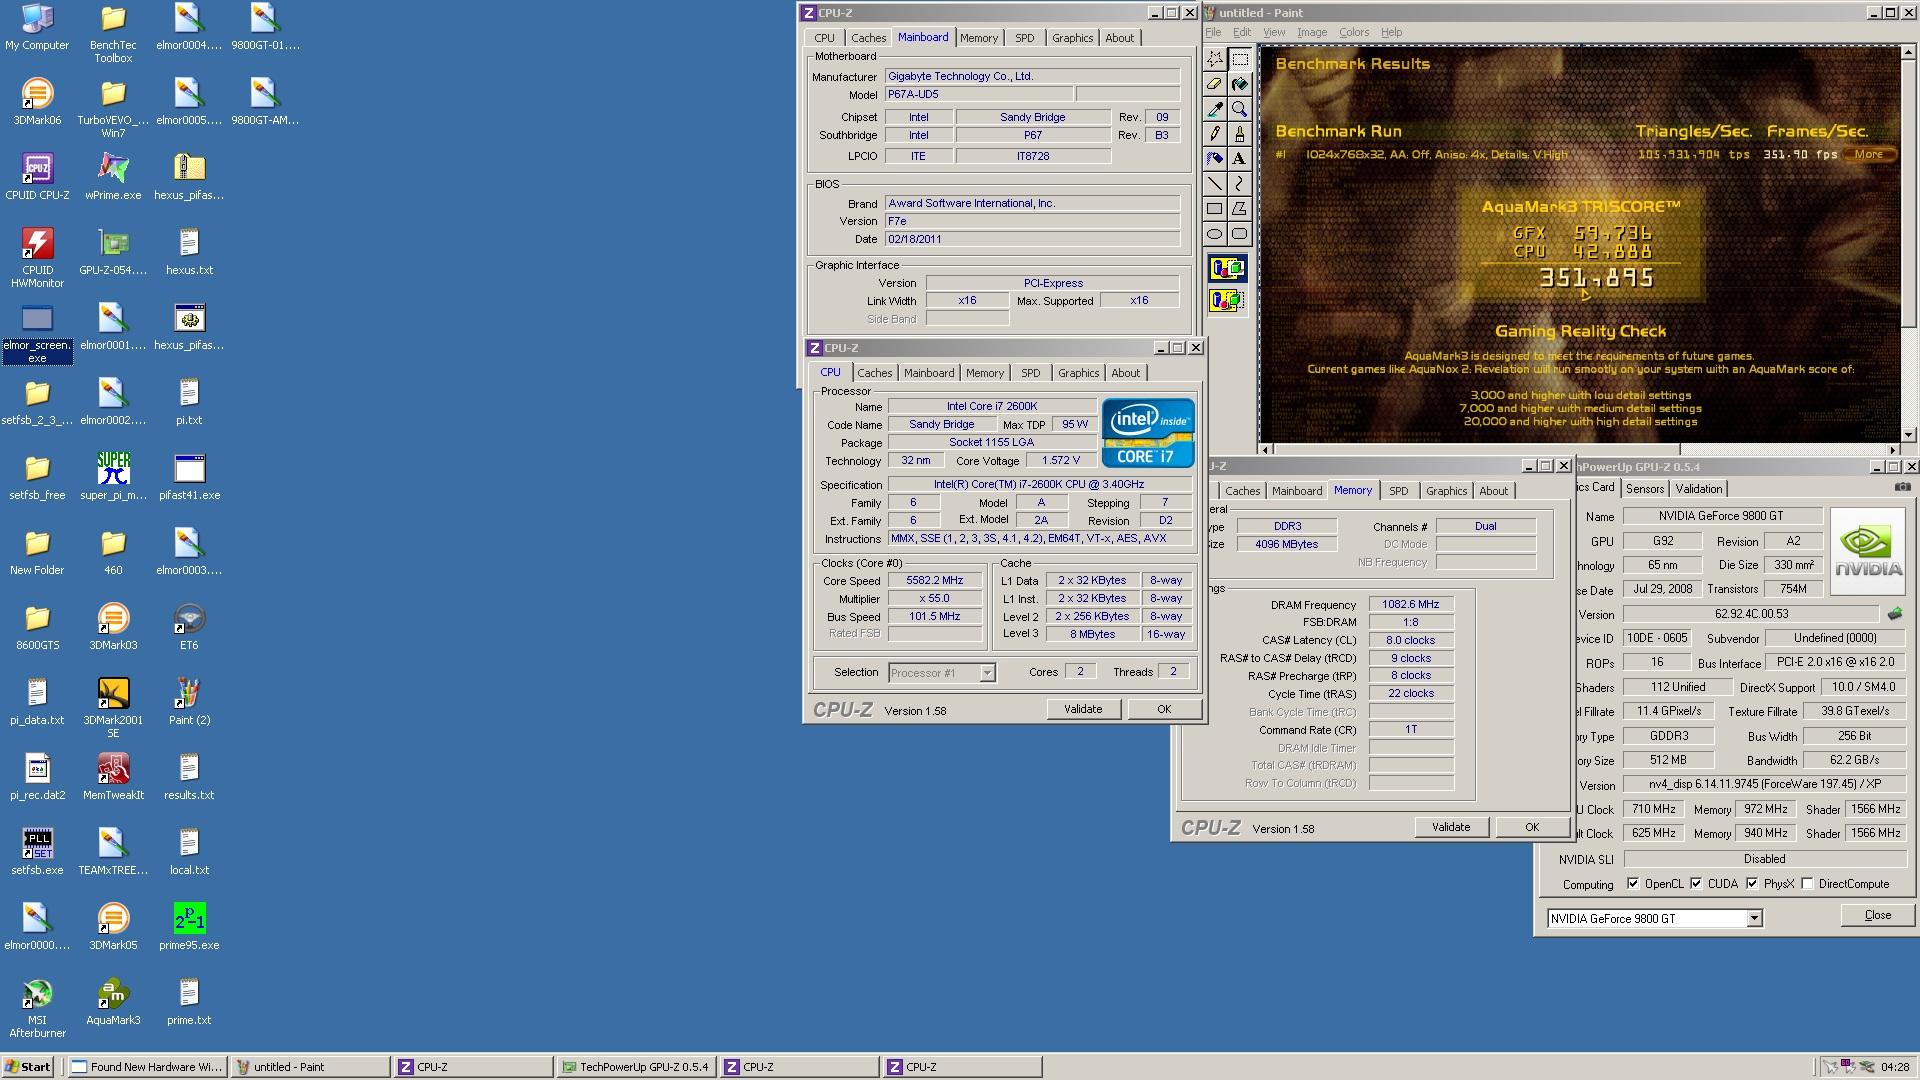The height and width of the screenshot is (1080, 1920).
Task: Select the 3DMark2001 SE desktop icon
Action: pyautogui.click(x=113, y=708)
